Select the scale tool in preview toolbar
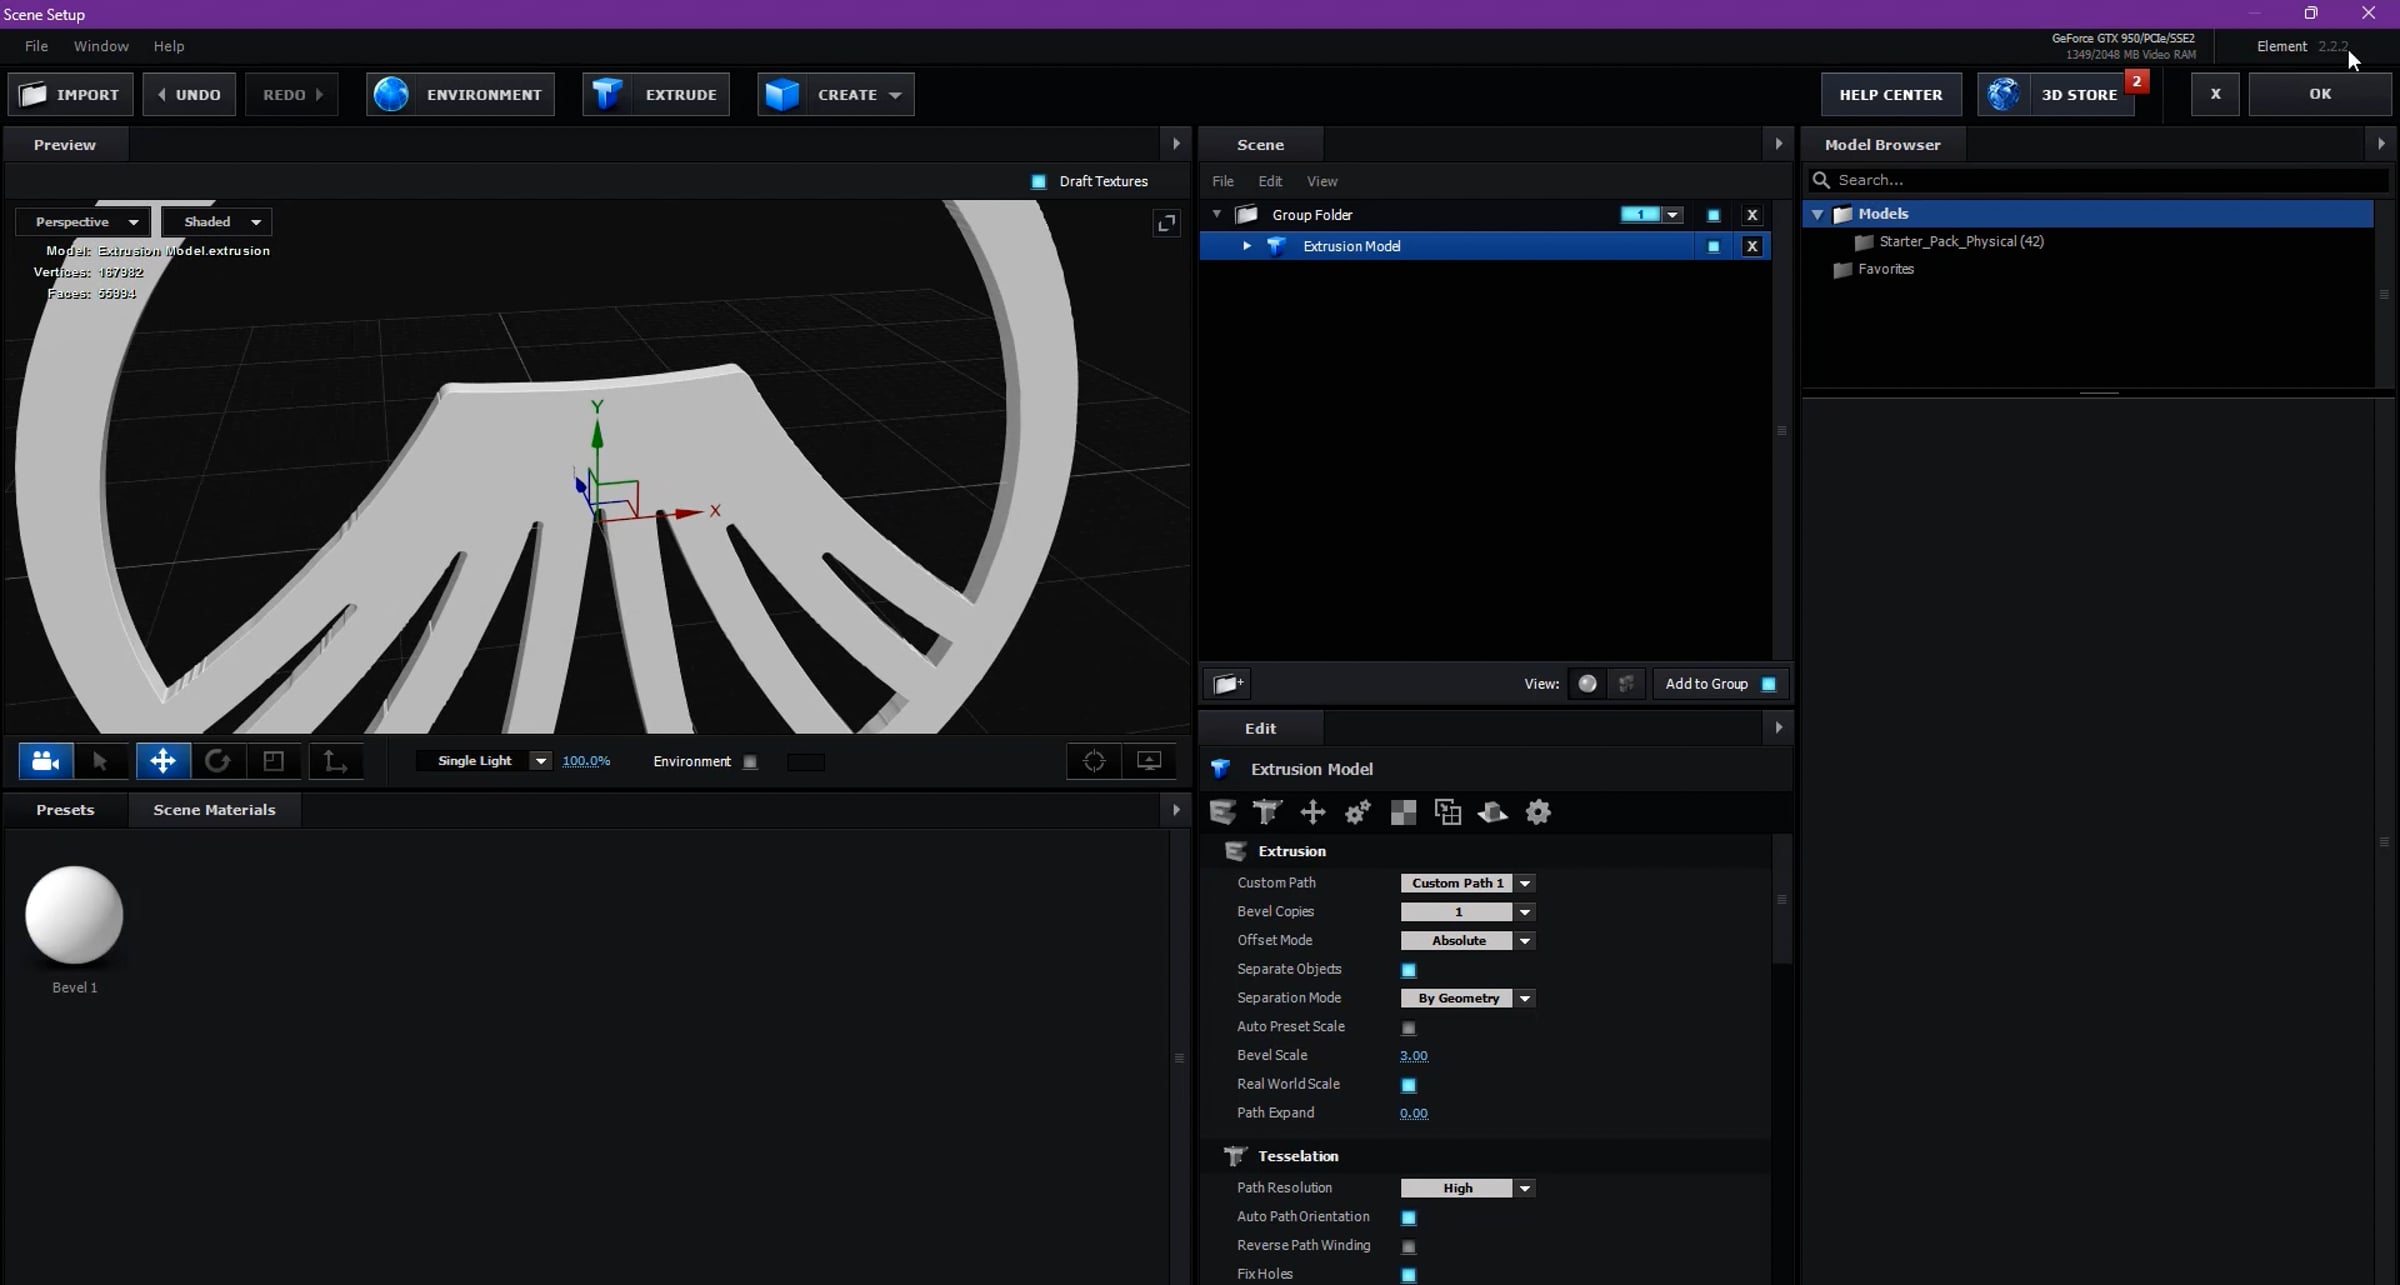 [x=273, y=761]
